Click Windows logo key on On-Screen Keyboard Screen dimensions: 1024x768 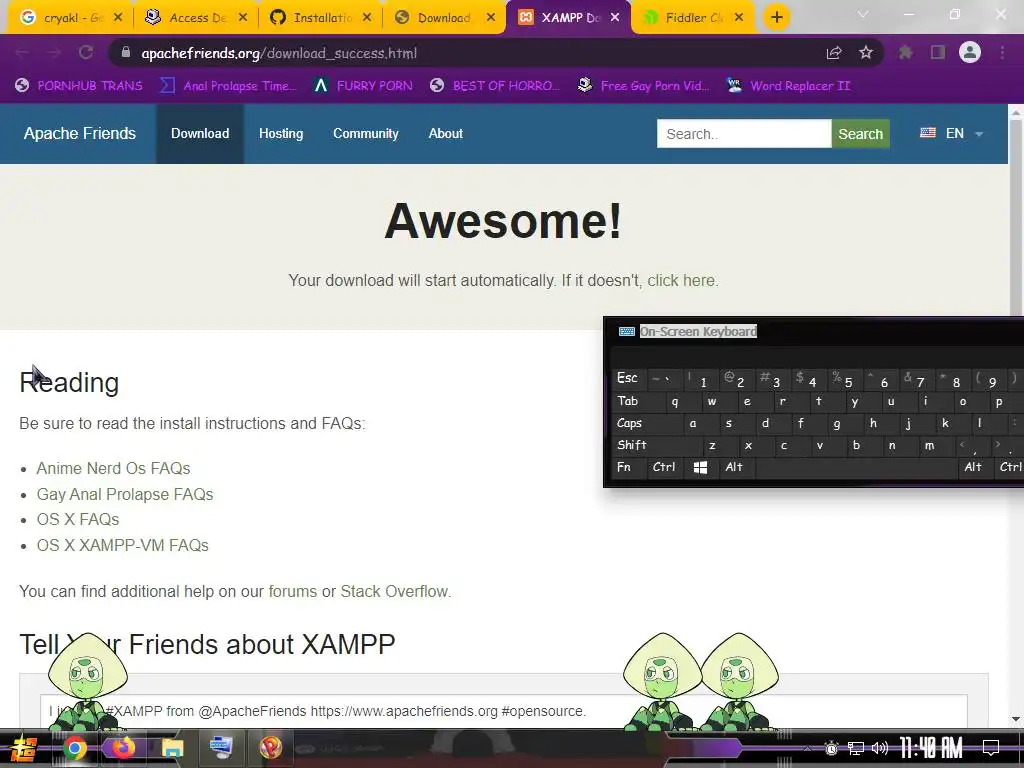point(700,468)
